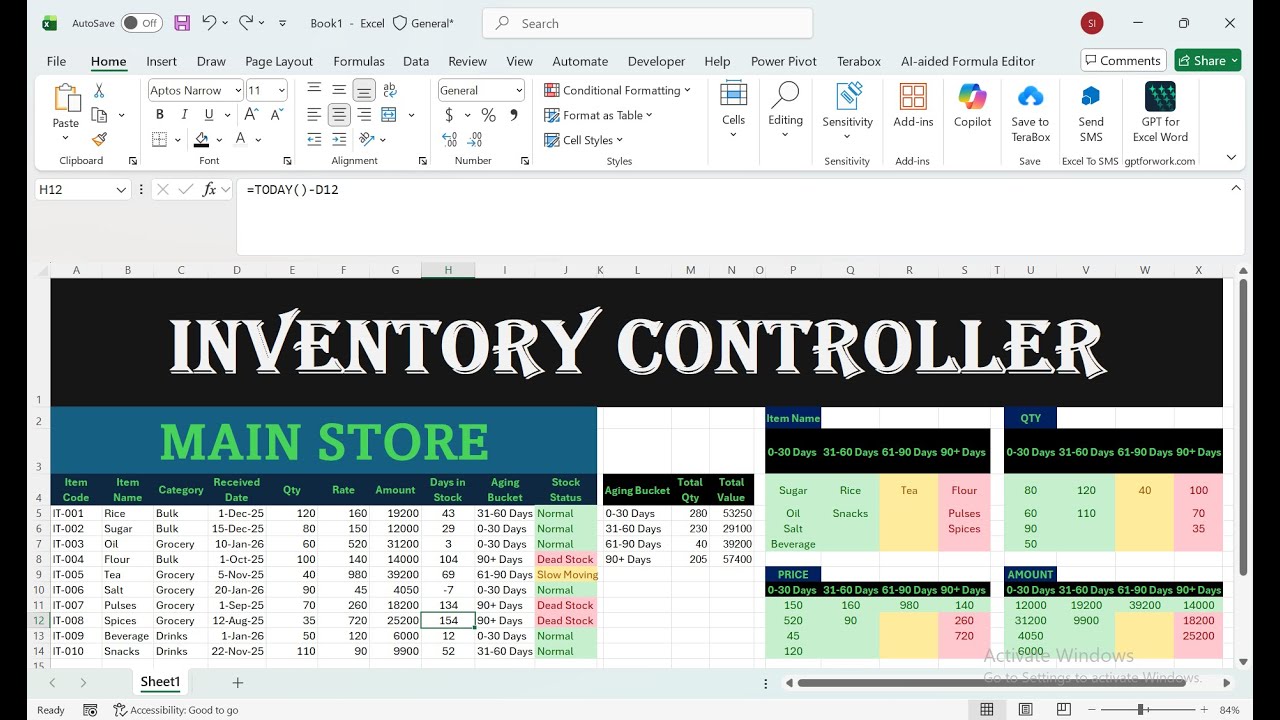Toggle the AutoSave switch
This screenshot has height=720, width=1280.
tap(142, 23)
